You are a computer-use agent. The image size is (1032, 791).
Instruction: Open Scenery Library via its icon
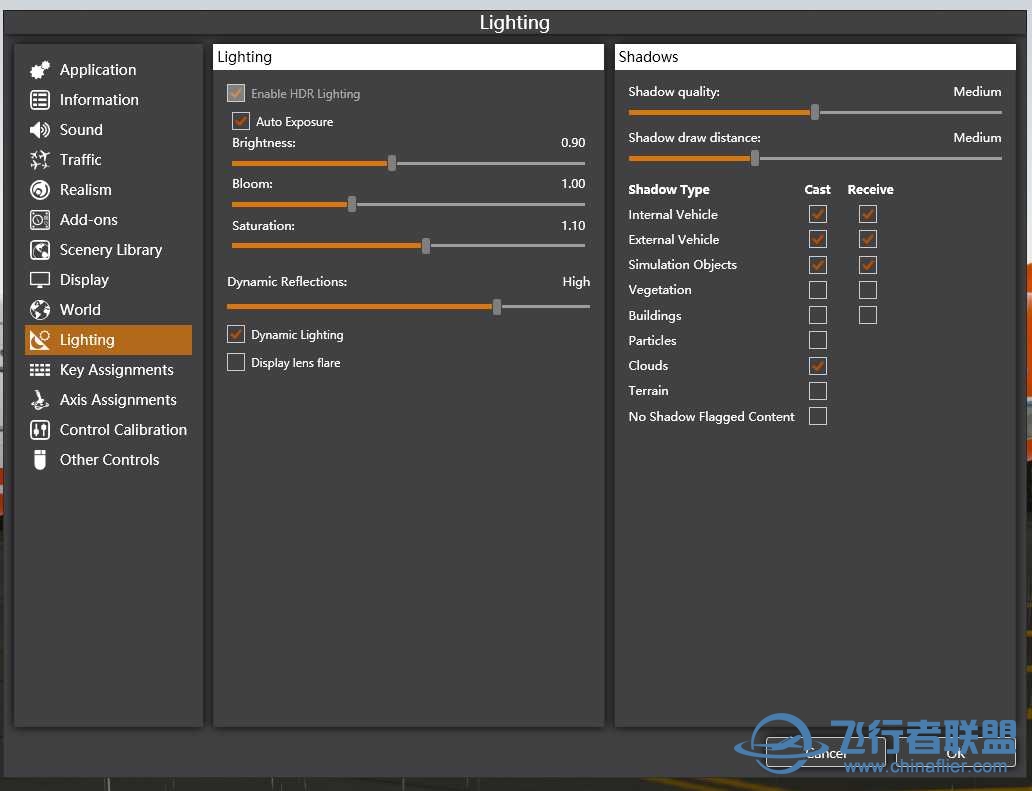click(40, 250)
